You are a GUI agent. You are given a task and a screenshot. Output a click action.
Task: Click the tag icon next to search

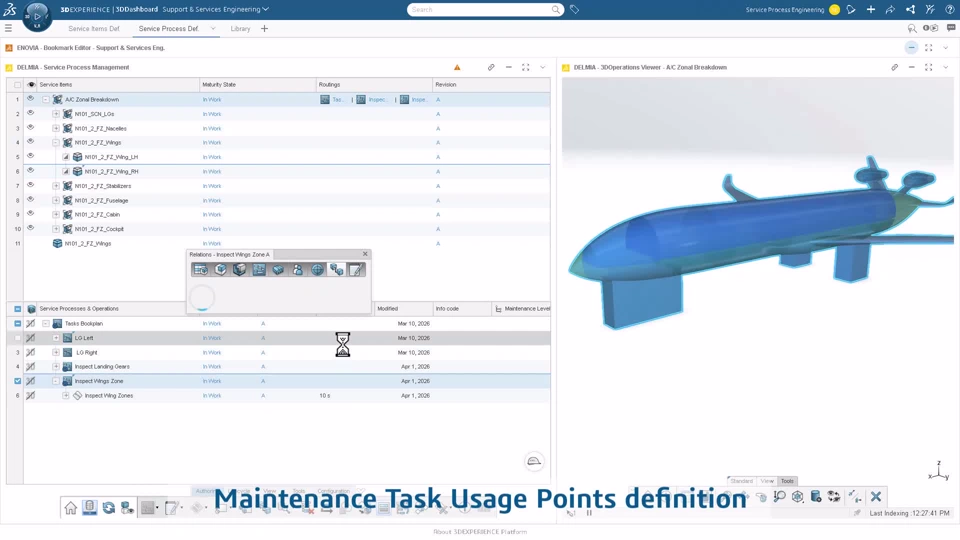(574, 9)
